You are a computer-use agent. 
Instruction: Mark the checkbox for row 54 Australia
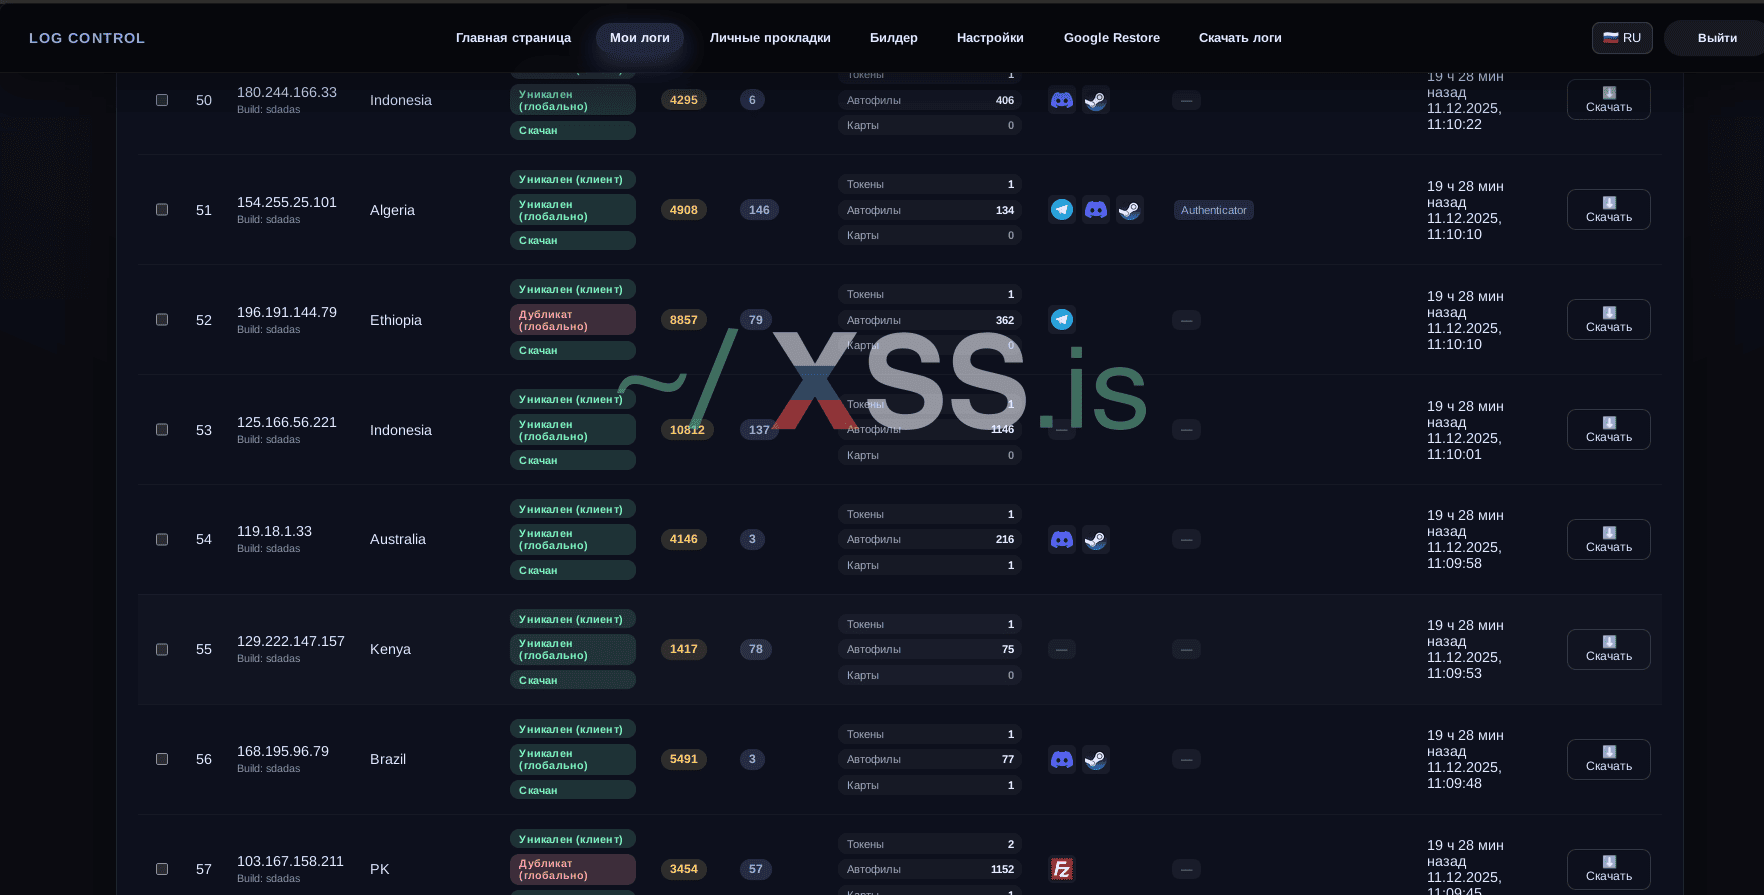coord(162,540)
